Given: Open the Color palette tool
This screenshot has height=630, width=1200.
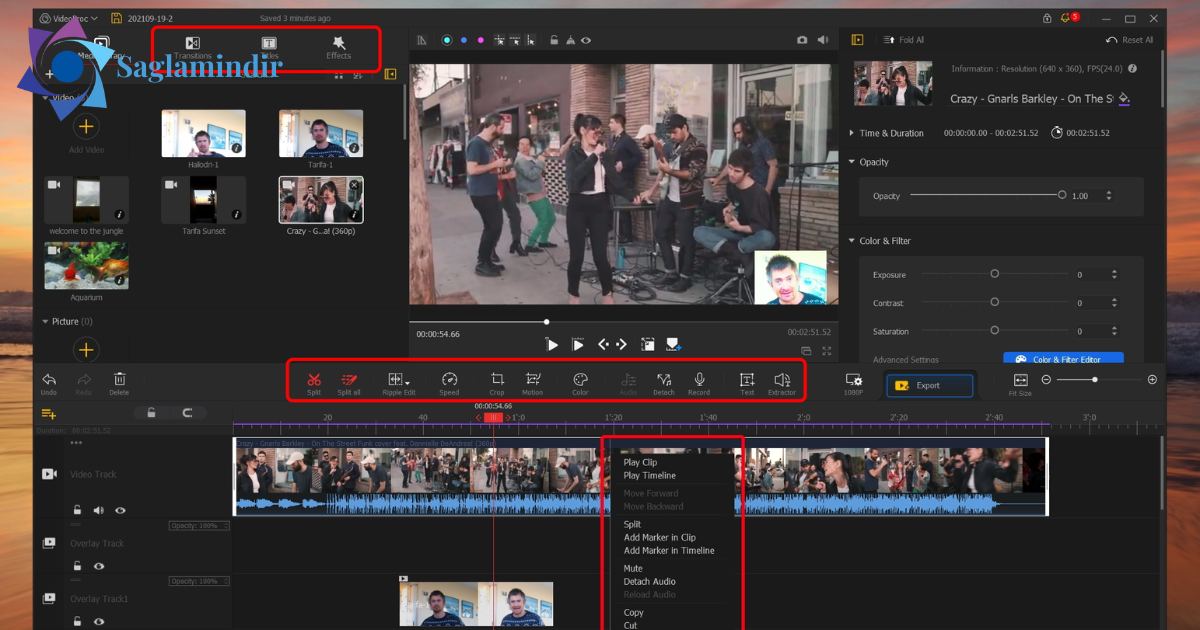Looking at the screenshot, I should [x=580, y=379].
